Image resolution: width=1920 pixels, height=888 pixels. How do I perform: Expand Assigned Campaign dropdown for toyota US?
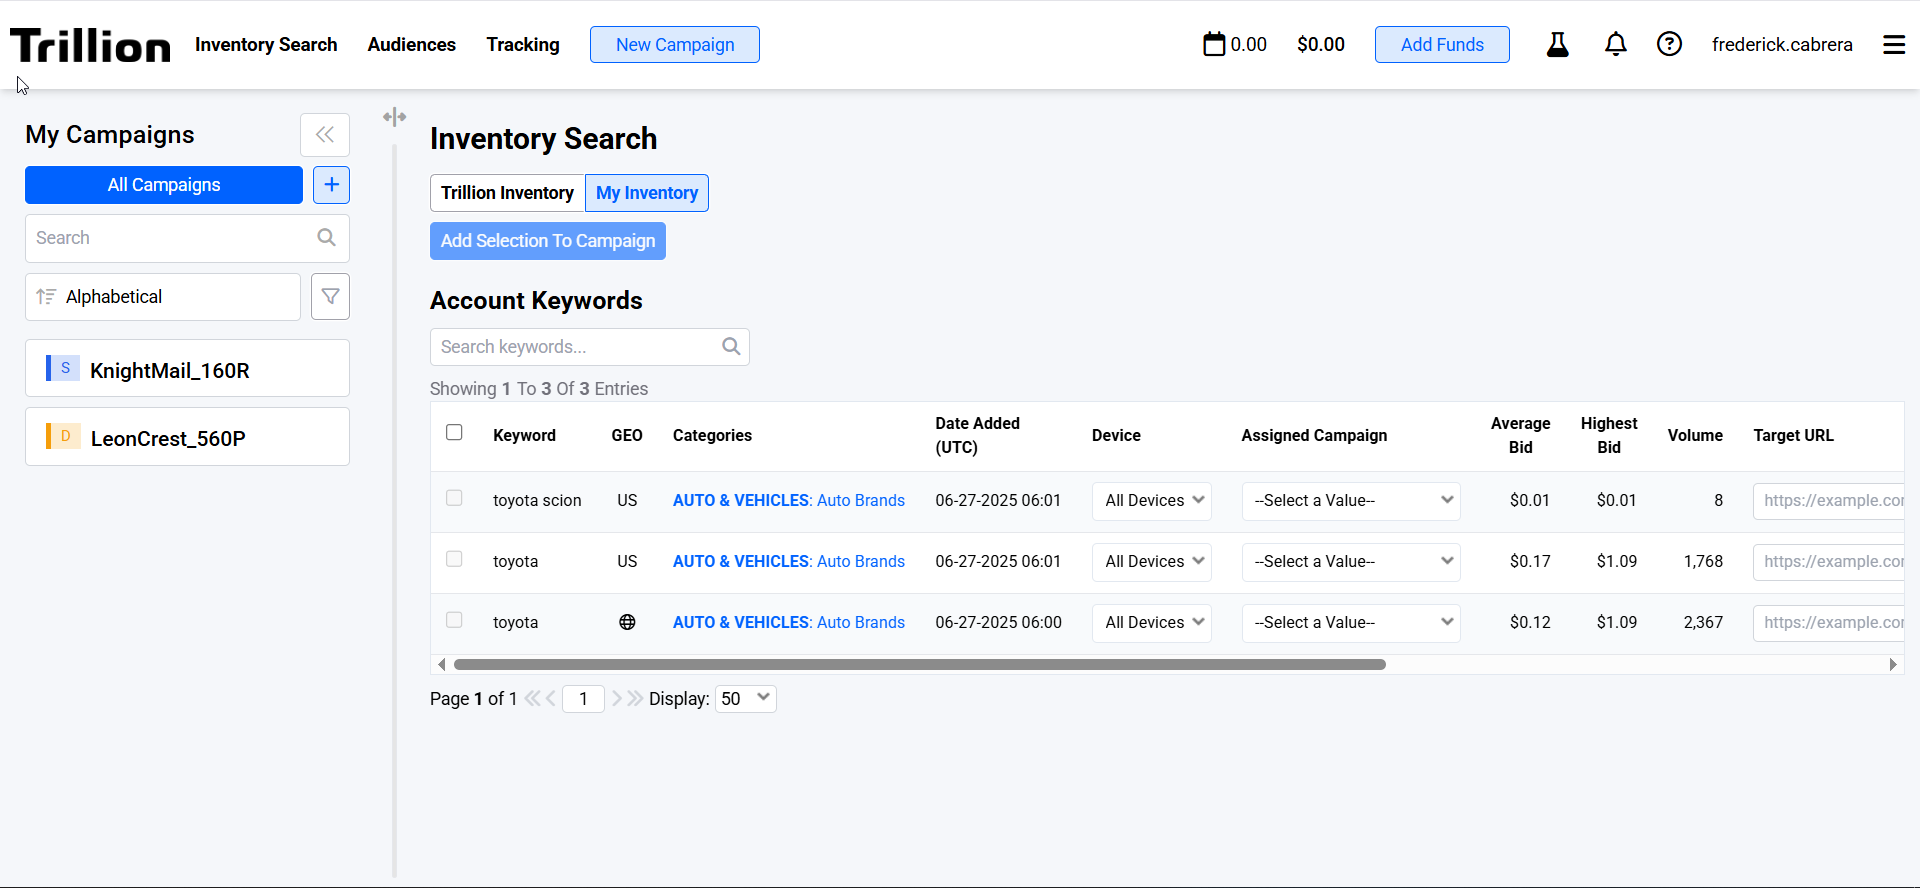coord(1350,562)
